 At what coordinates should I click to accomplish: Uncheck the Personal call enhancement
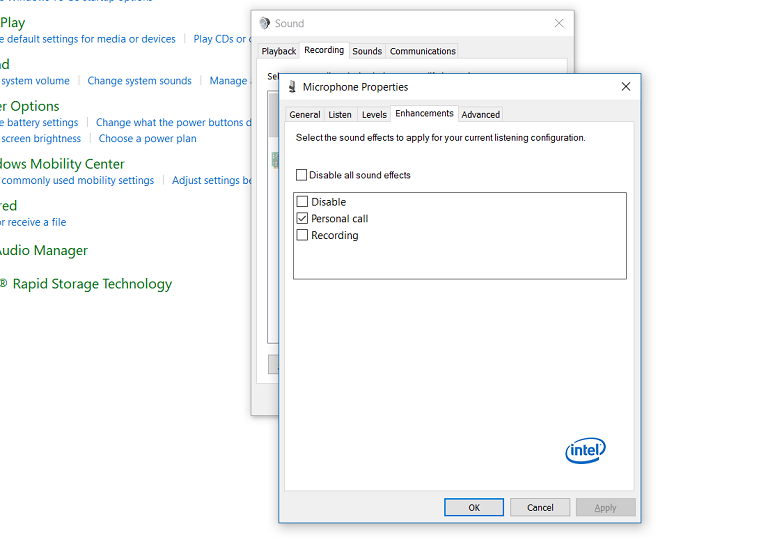click(x=302, y=218)
